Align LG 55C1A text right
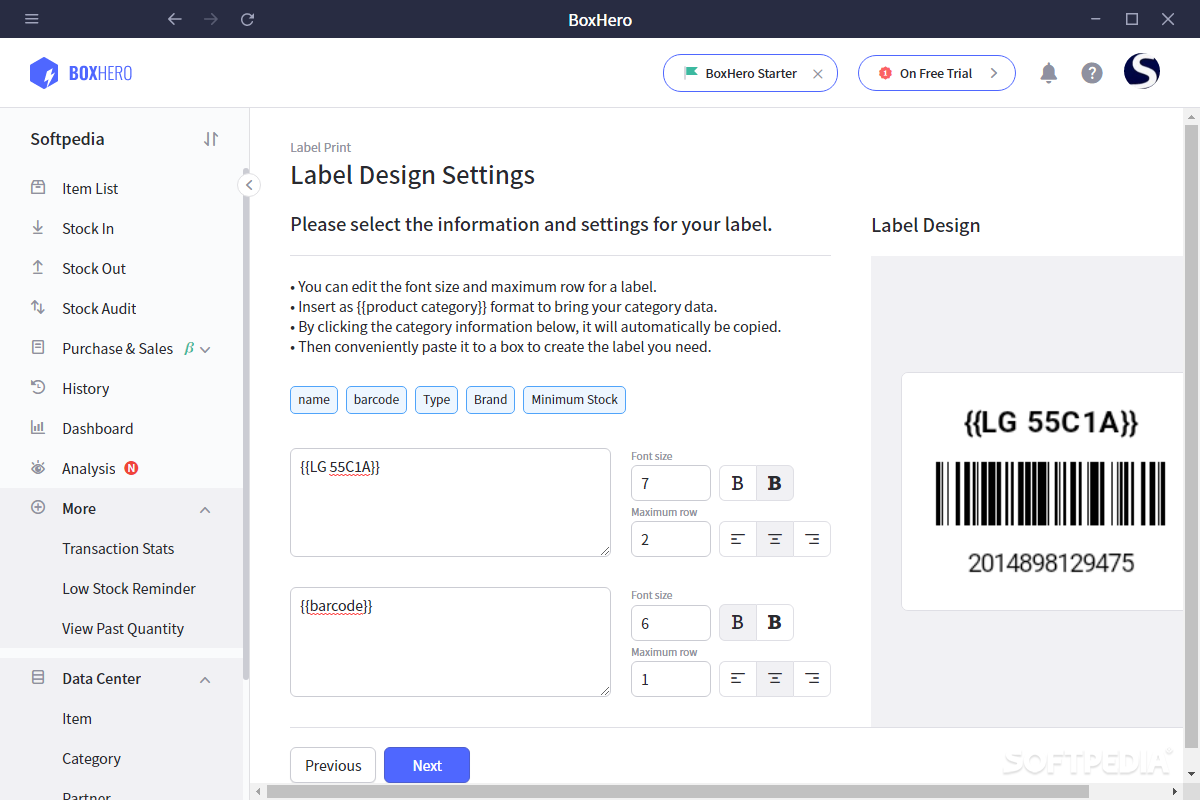This screenshot has width=1200, height=800. click(812, 539)
